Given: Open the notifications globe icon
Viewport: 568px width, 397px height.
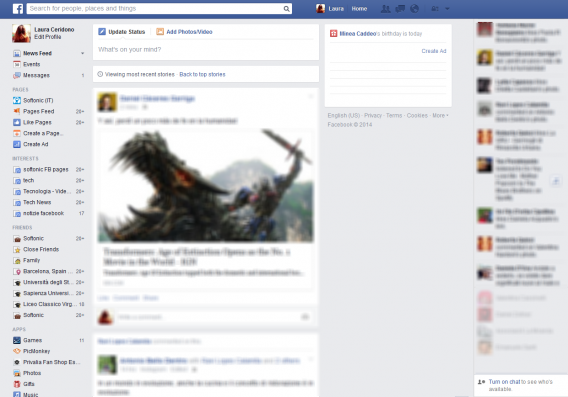Looking at the screenshot, I should (x=414, y=9).
